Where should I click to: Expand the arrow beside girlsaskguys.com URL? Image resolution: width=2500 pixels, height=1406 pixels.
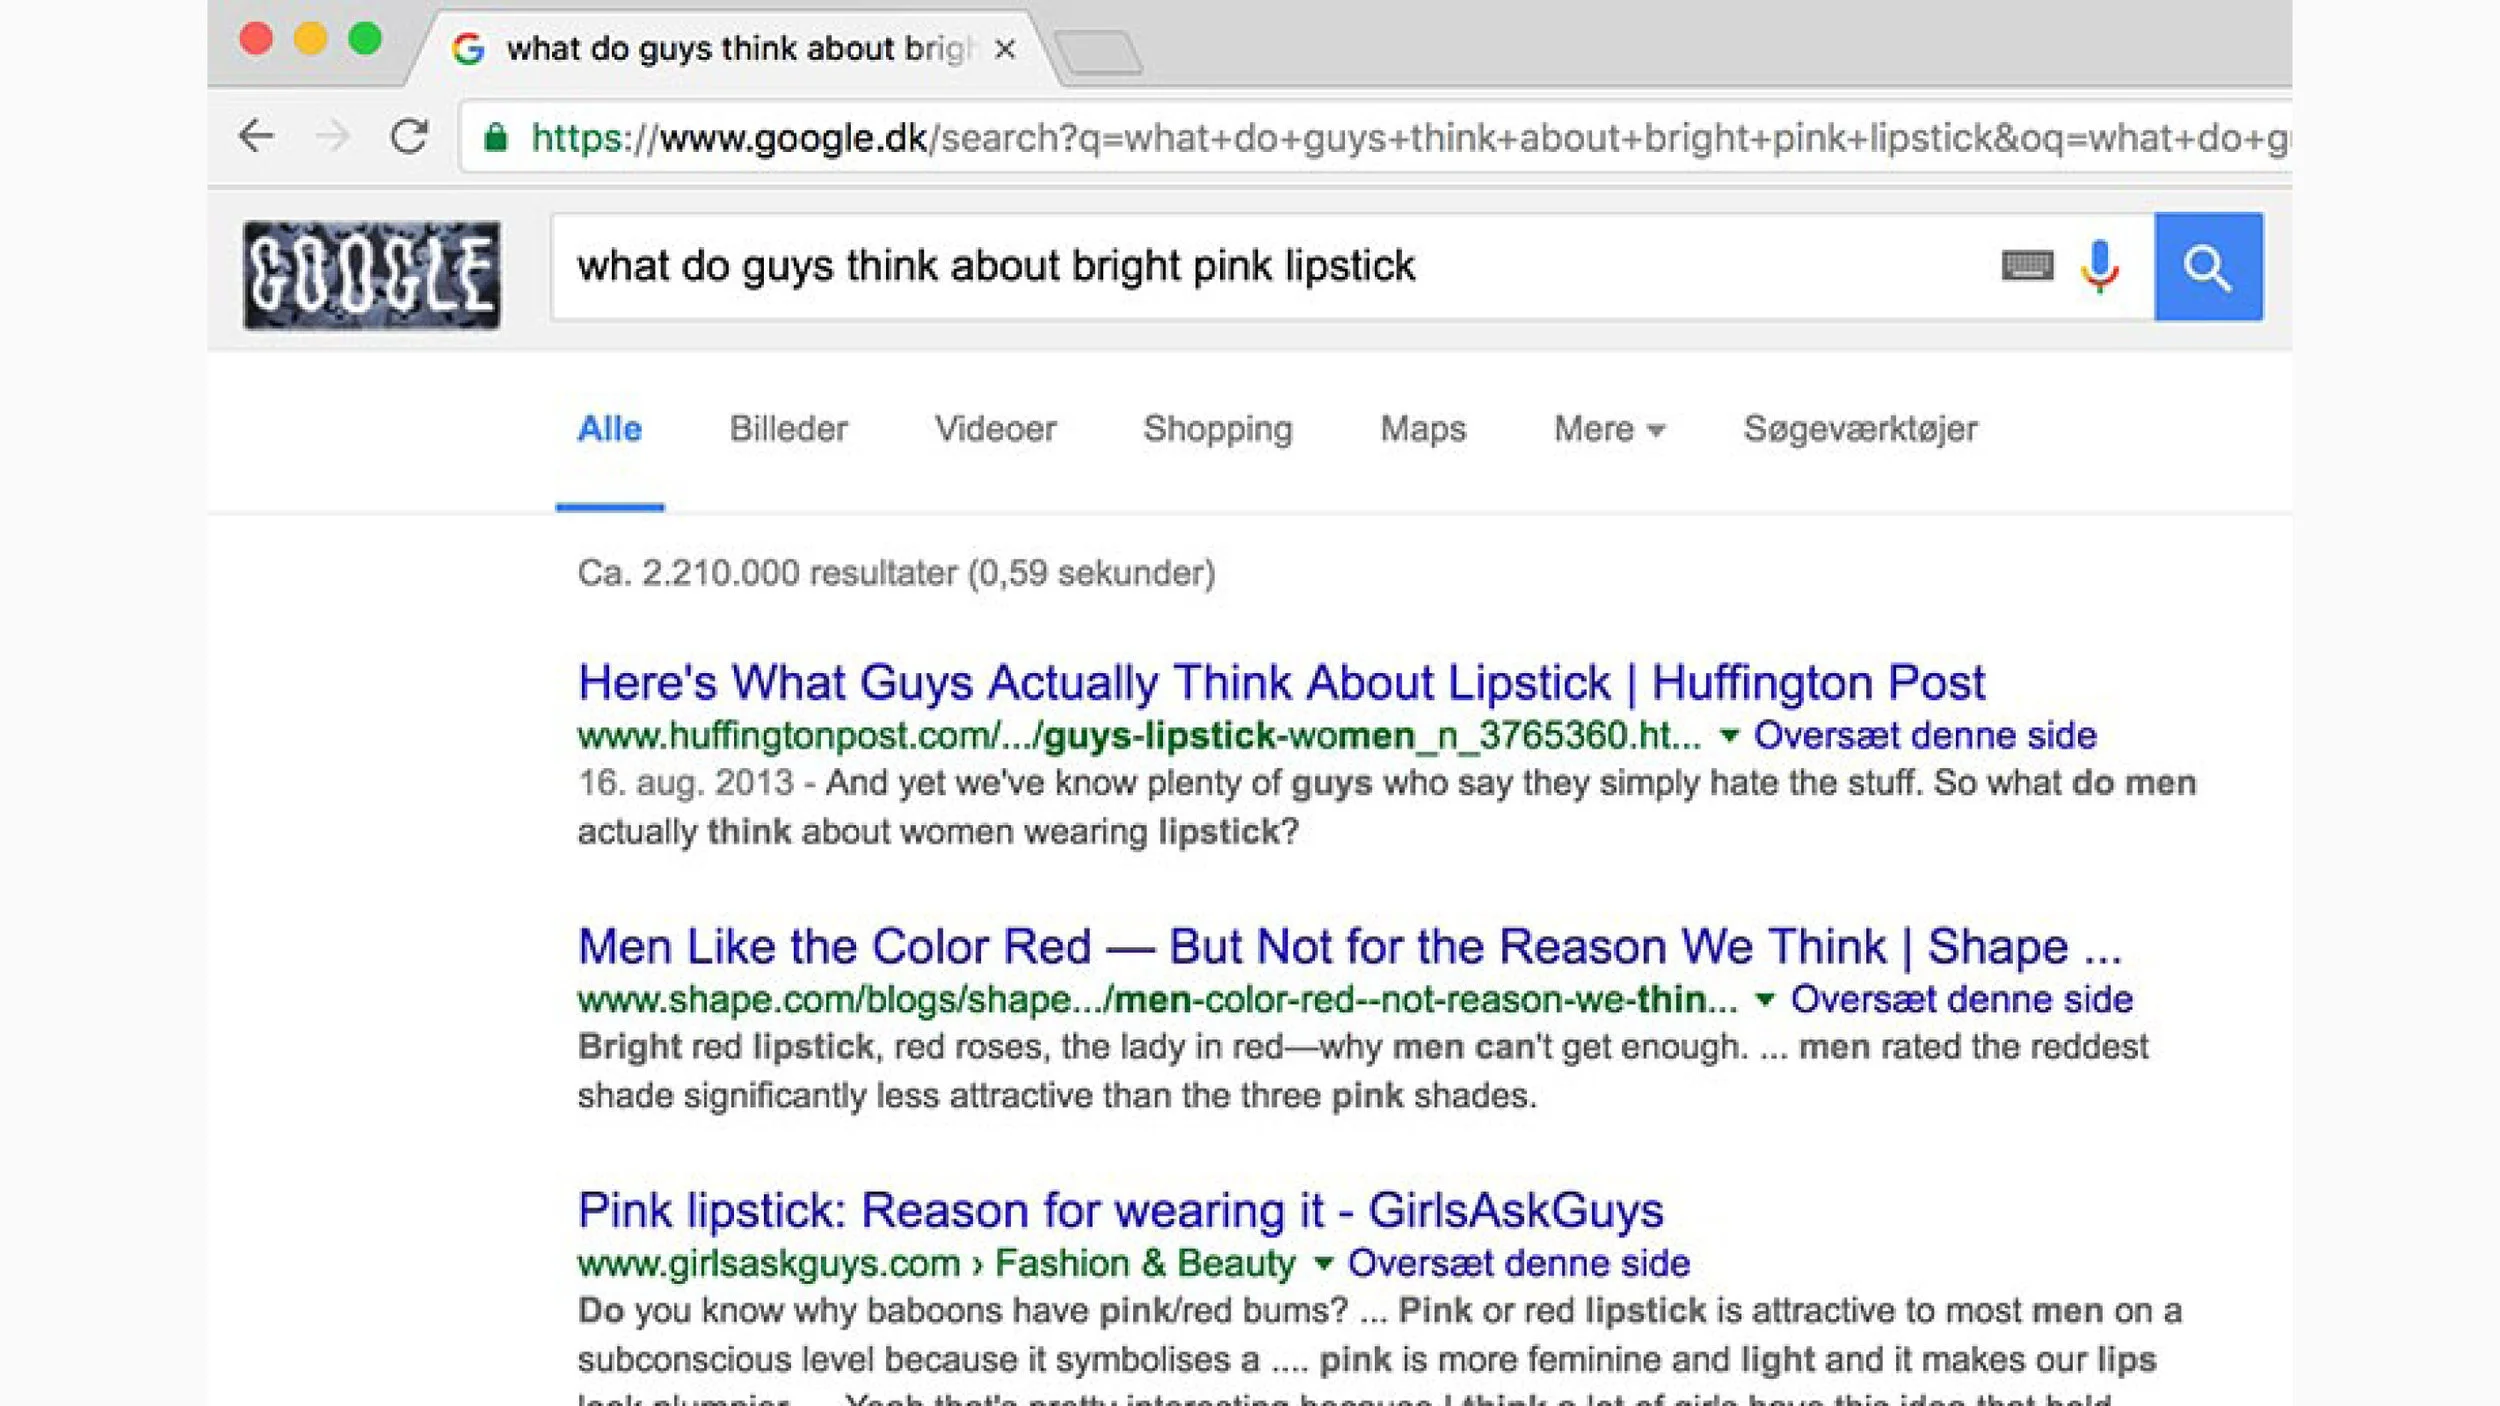click(1323, 1264)
